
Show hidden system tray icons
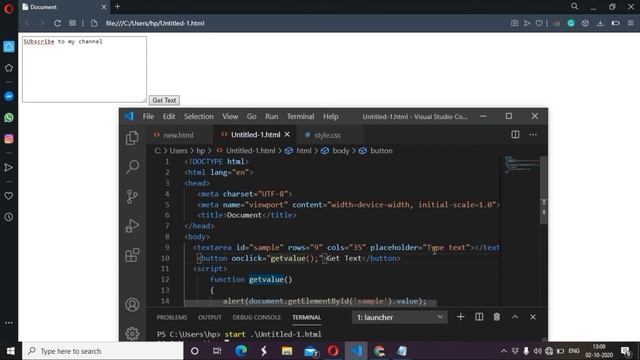[x=504, y=351]
